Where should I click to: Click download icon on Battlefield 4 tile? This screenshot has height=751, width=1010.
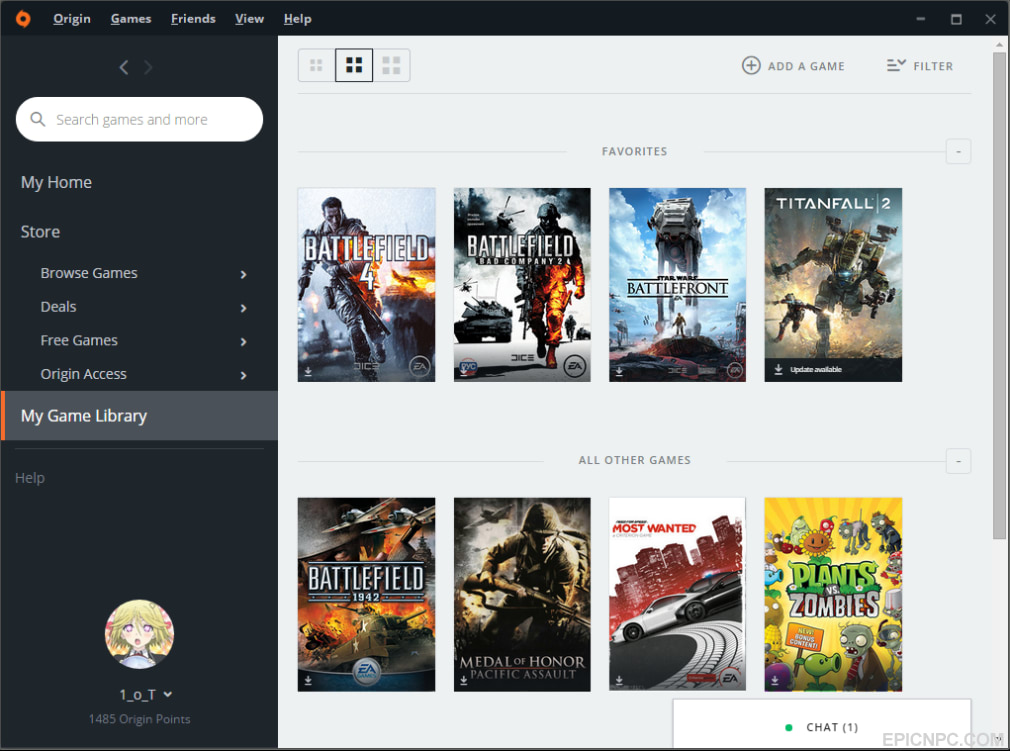pos(308,372)
